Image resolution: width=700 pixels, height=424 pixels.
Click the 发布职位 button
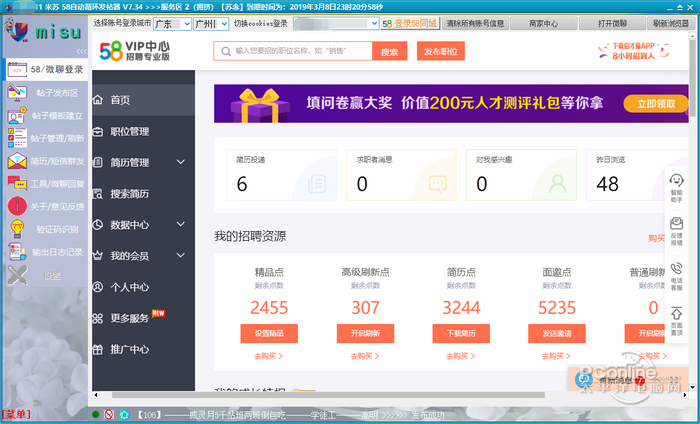441,51
